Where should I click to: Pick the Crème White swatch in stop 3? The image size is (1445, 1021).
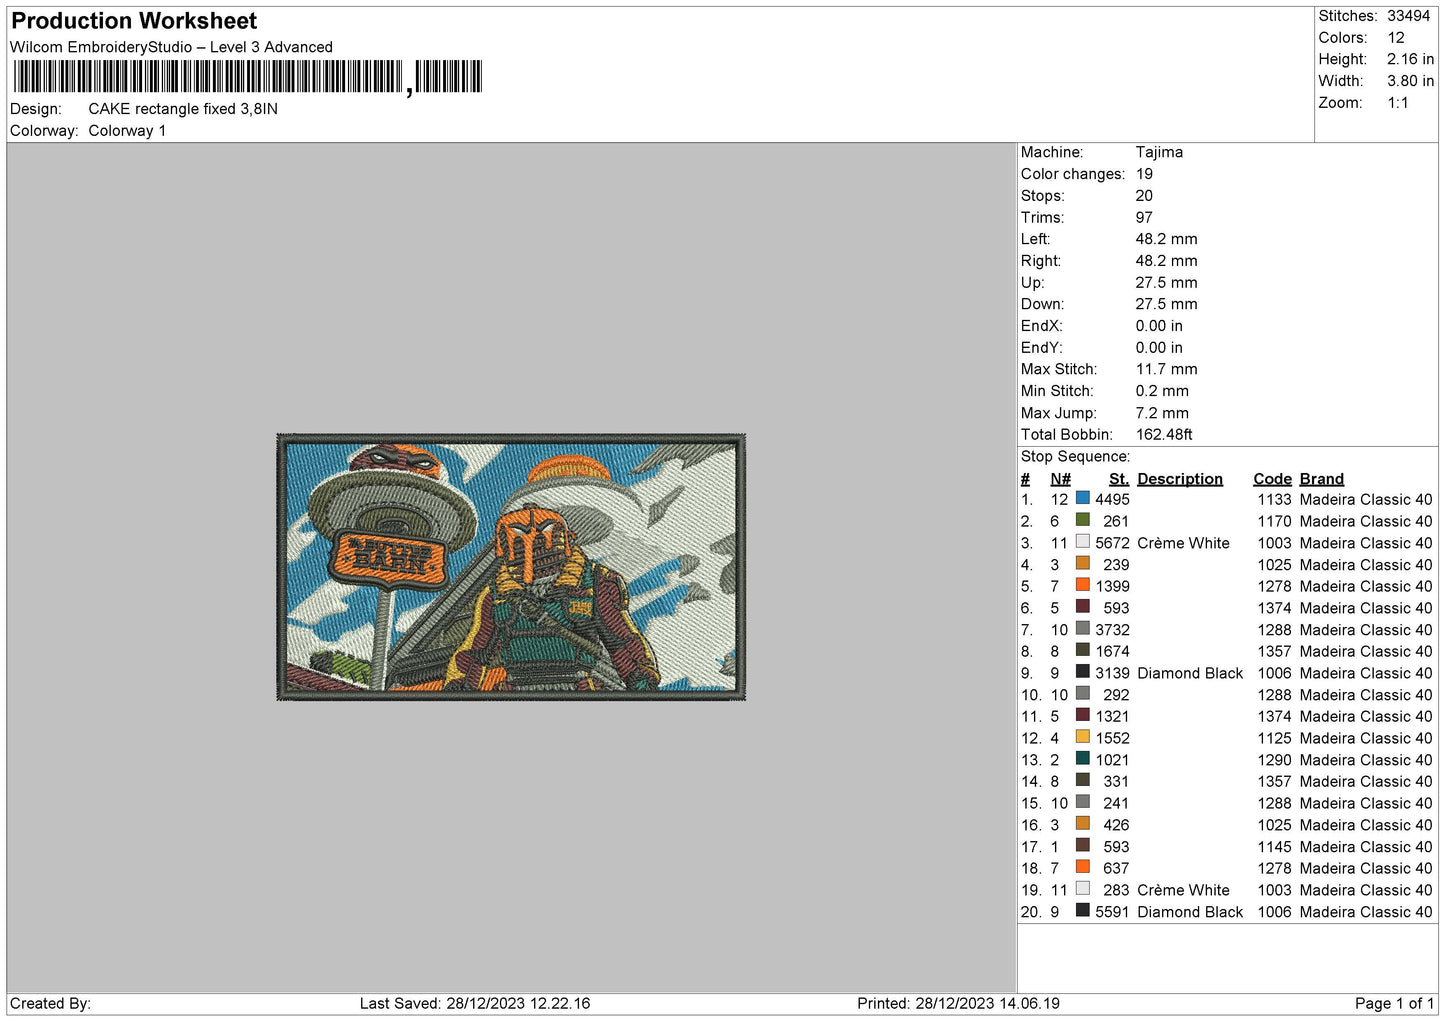point(1082,542)
